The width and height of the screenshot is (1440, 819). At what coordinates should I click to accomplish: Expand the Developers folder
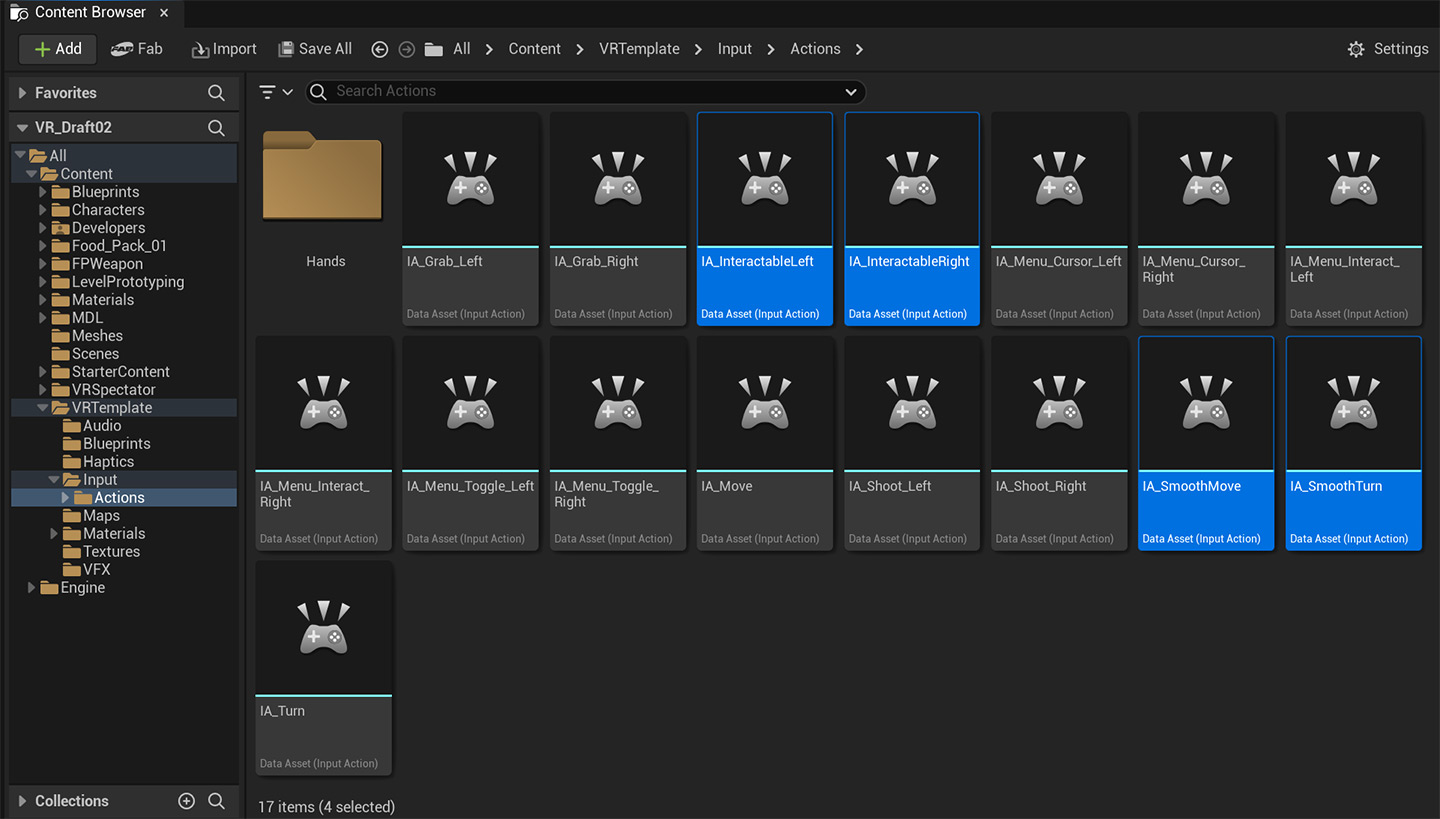point(43,228)
